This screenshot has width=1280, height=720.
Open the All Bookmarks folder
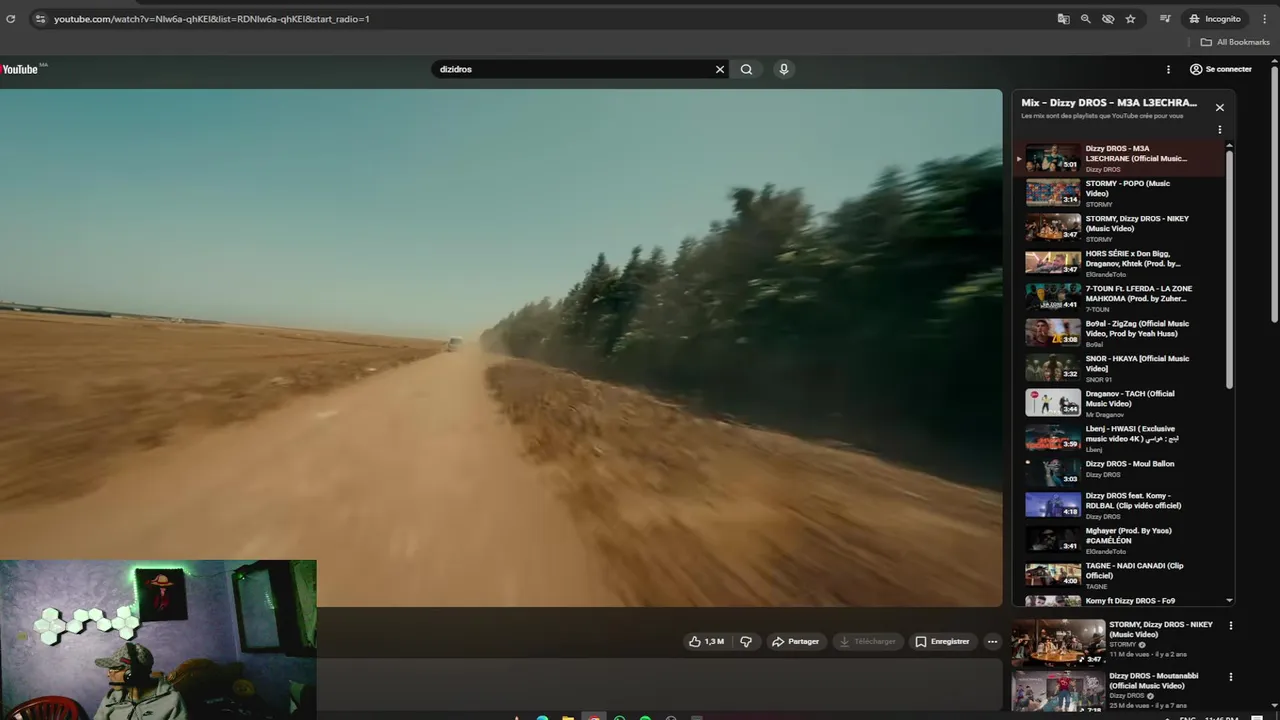pos(1234,42)
